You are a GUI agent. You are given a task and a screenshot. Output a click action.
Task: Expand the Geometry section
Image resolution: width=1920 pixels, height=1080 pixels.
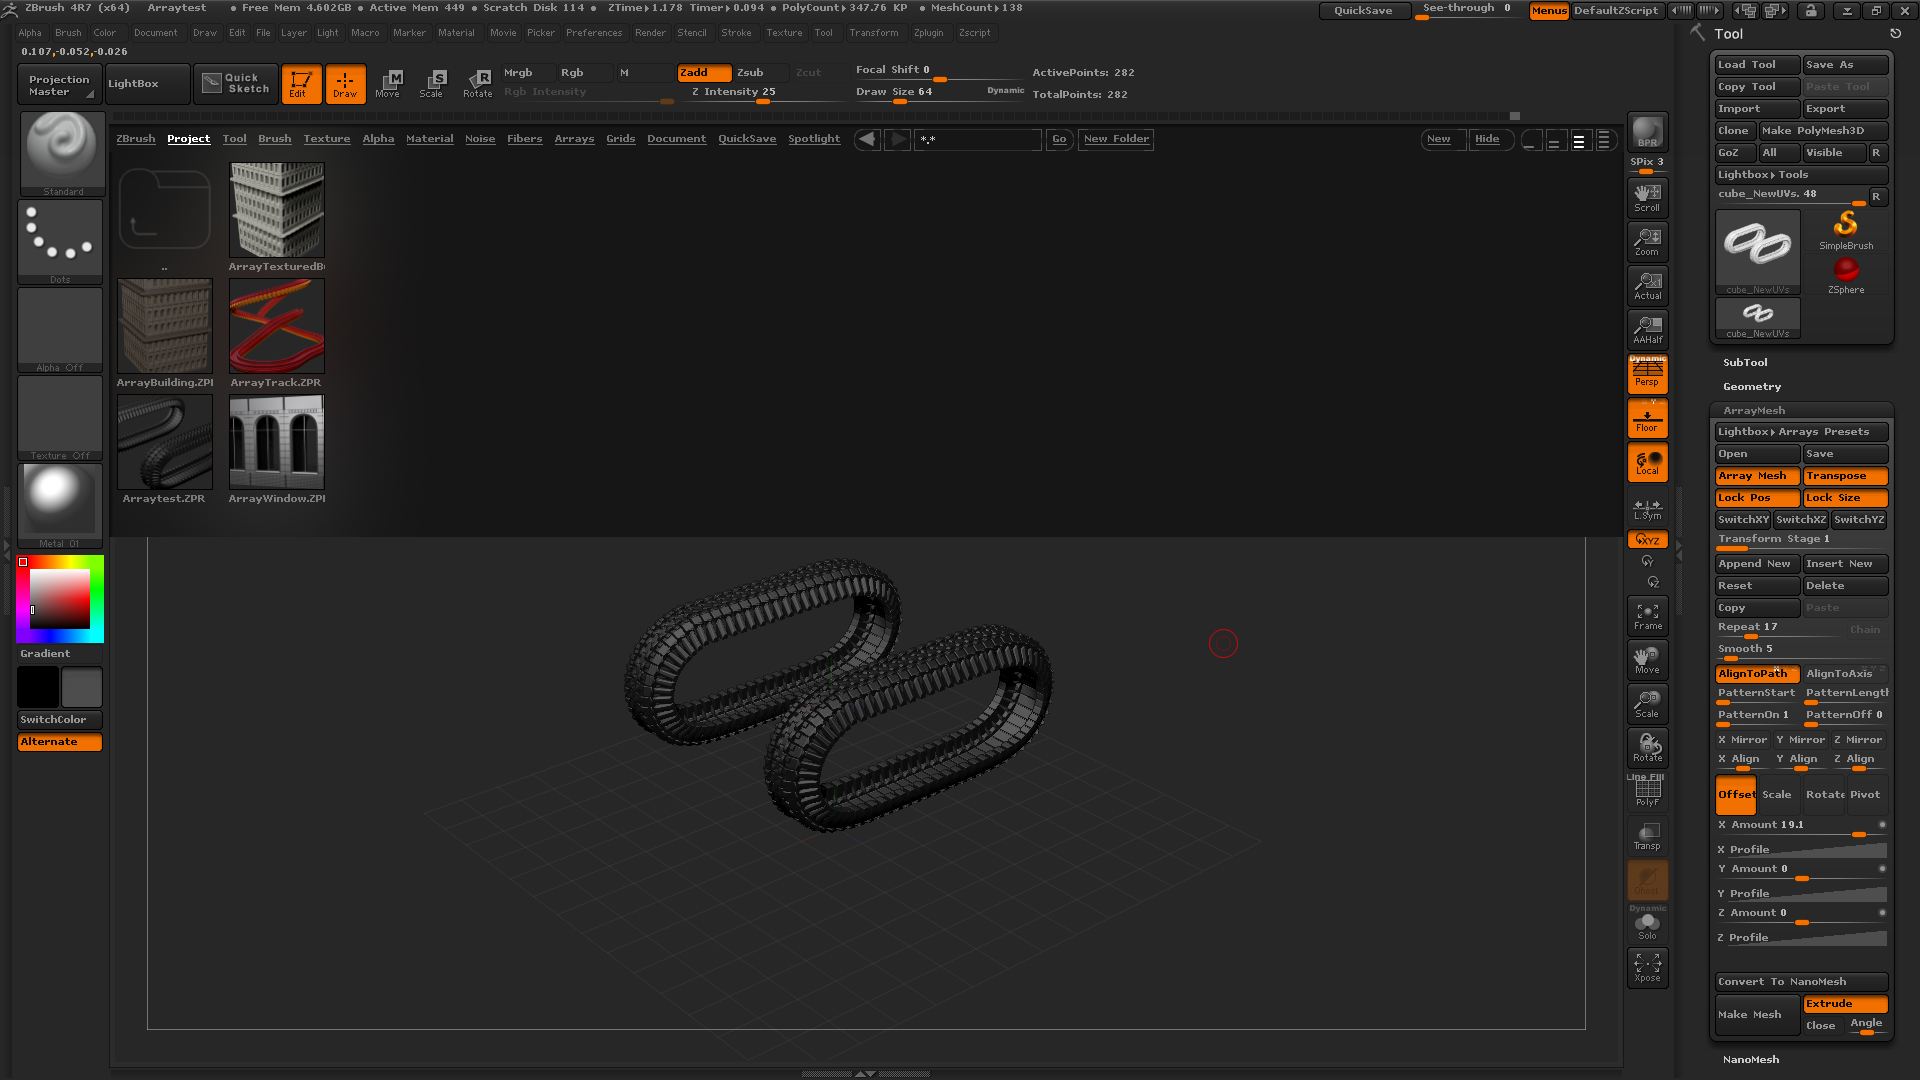pos(1752,387)
